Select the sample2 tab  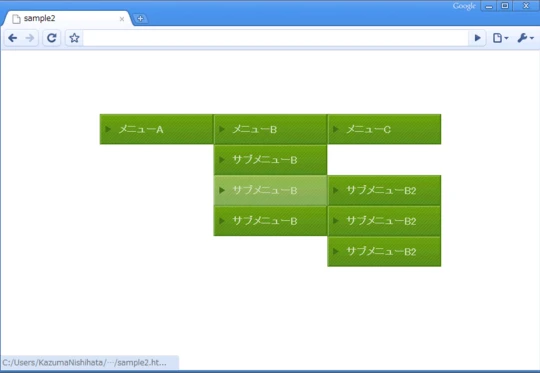[x=67, y=19]
